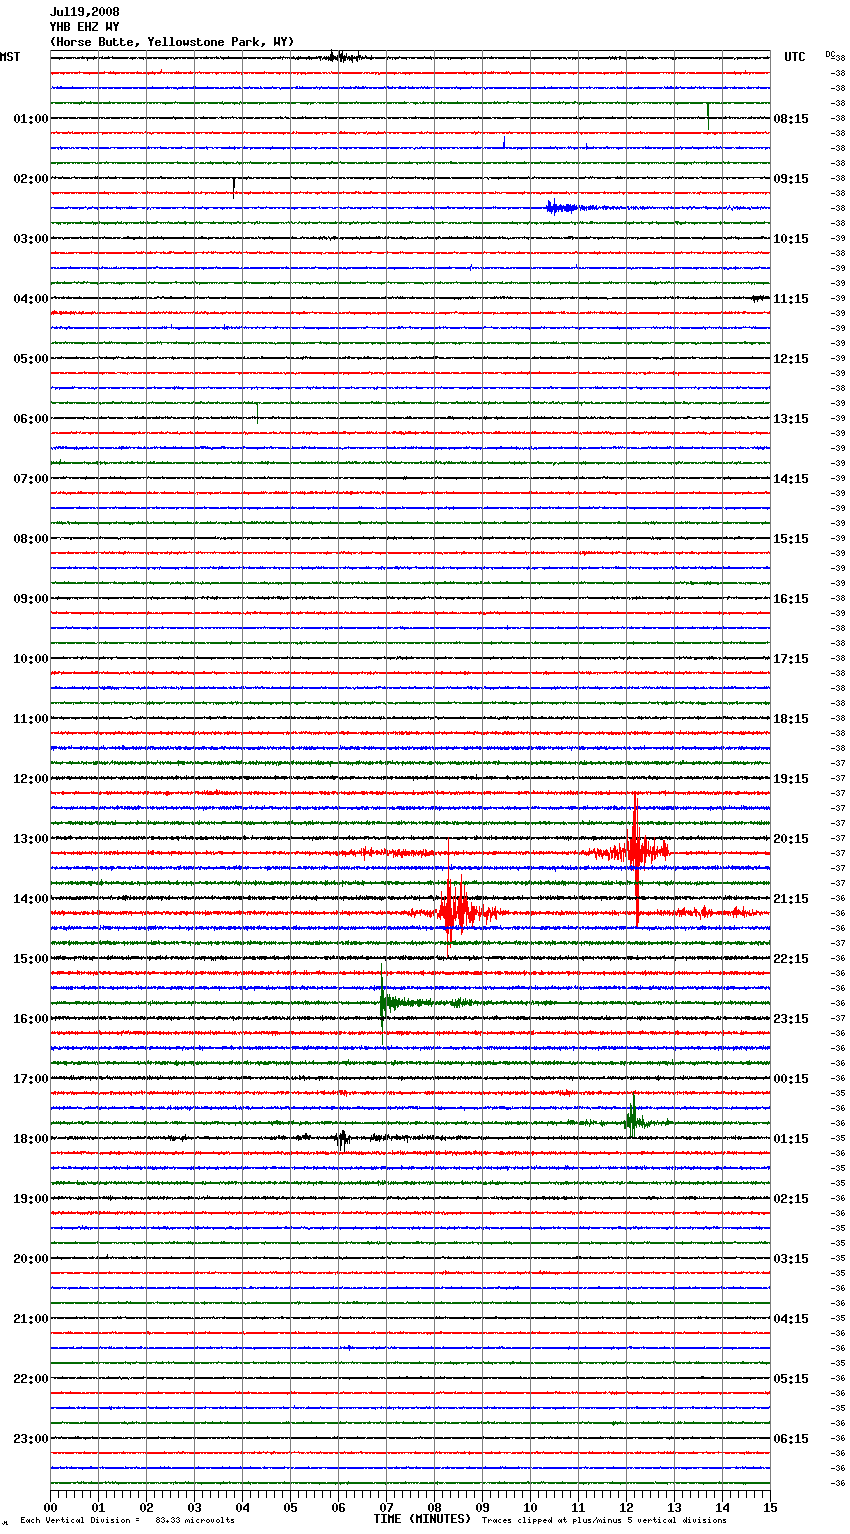Select the 11:00 MST row label

31,719
